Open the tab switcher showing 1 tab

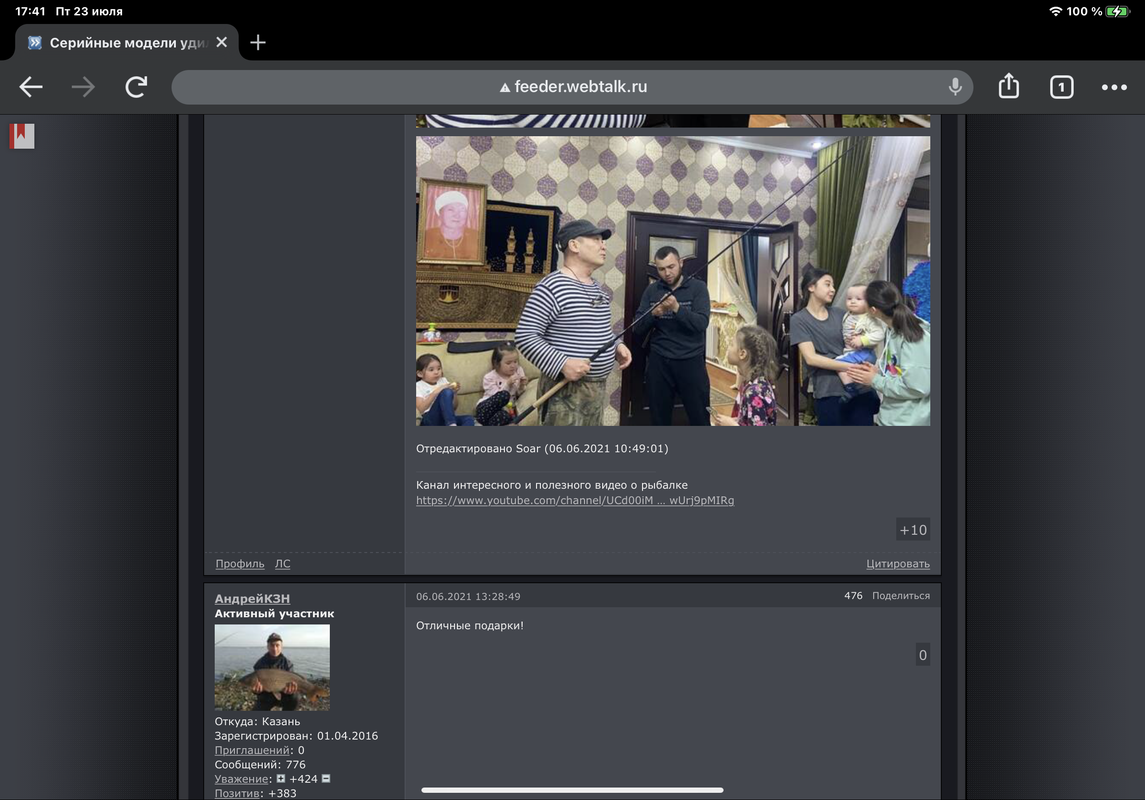[x=1062, y=88]
